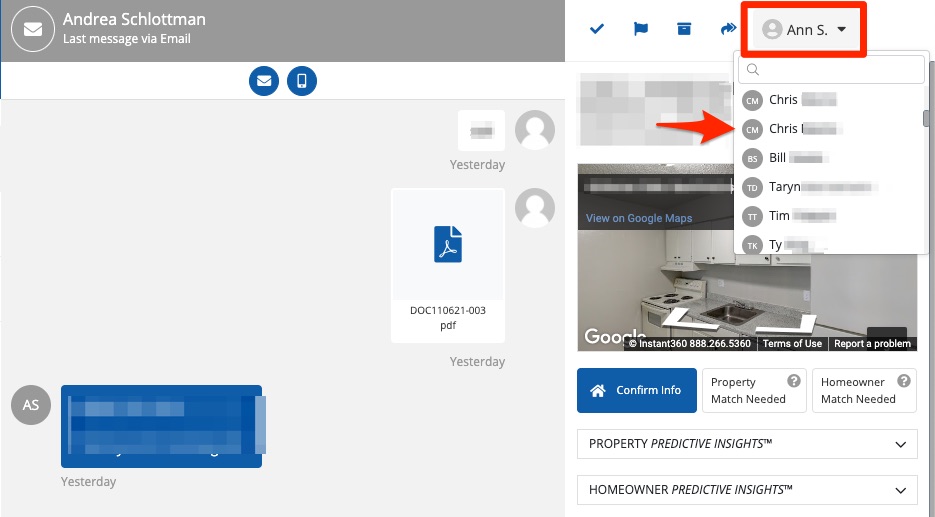Open the DOC110621-003 PDF attachment
Viewport: 935px width, 517px height.
pyautogui.click(x=447, y=265)
